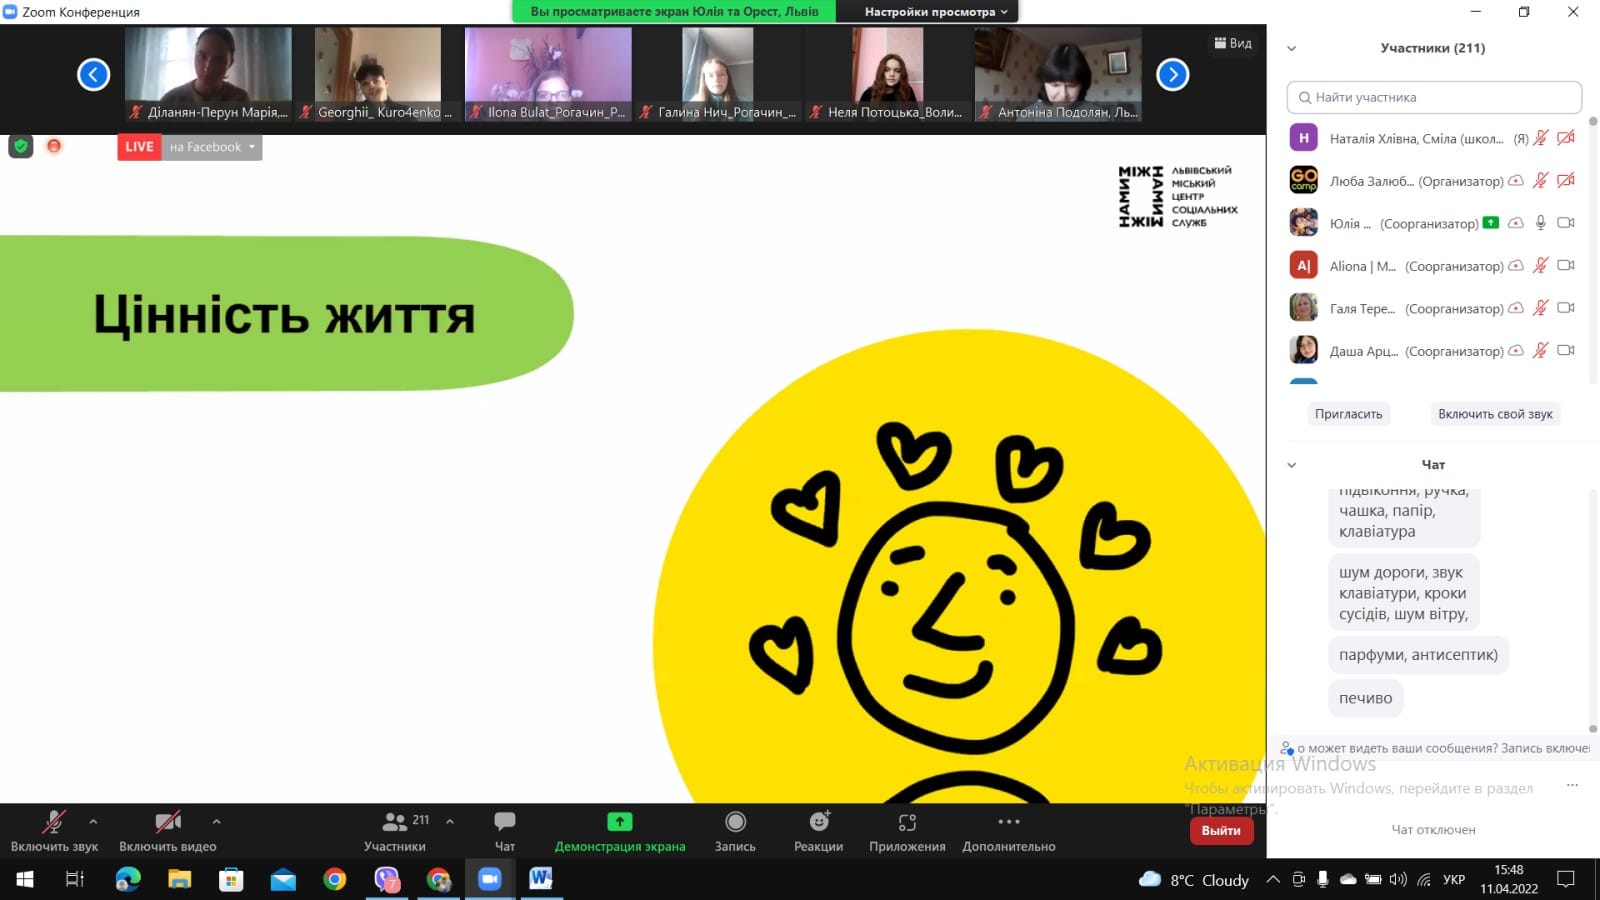Click muted microphone in Даша Арц row
1600x900 pixels.
click(x=1541, y=350)
